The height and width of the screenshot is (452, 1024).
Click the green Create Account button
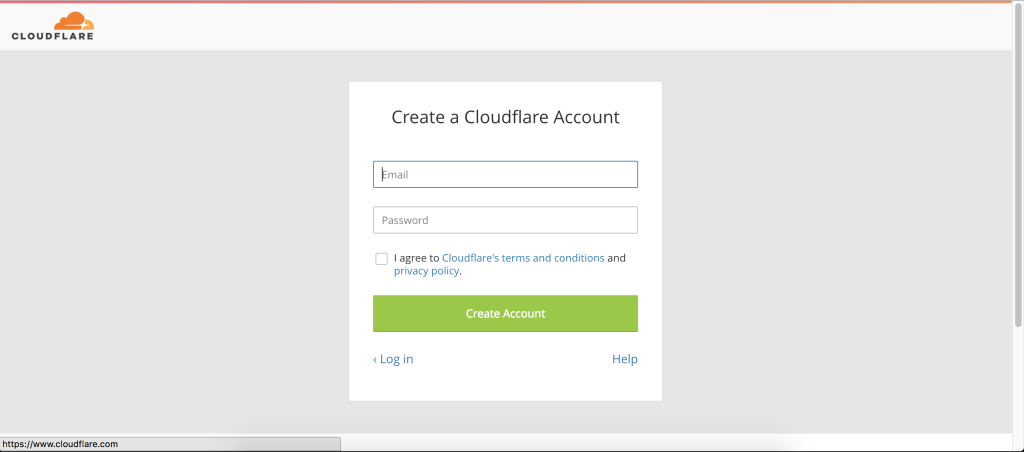505,314
